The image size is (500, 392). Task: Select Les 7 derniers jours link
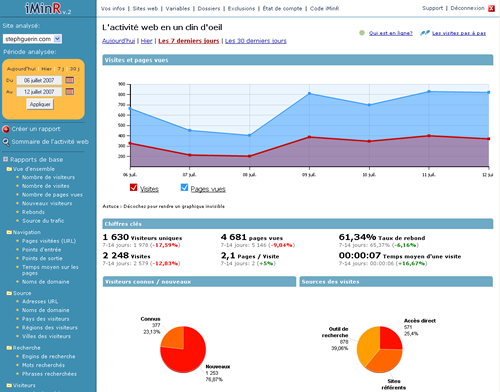tap(189, 41)
